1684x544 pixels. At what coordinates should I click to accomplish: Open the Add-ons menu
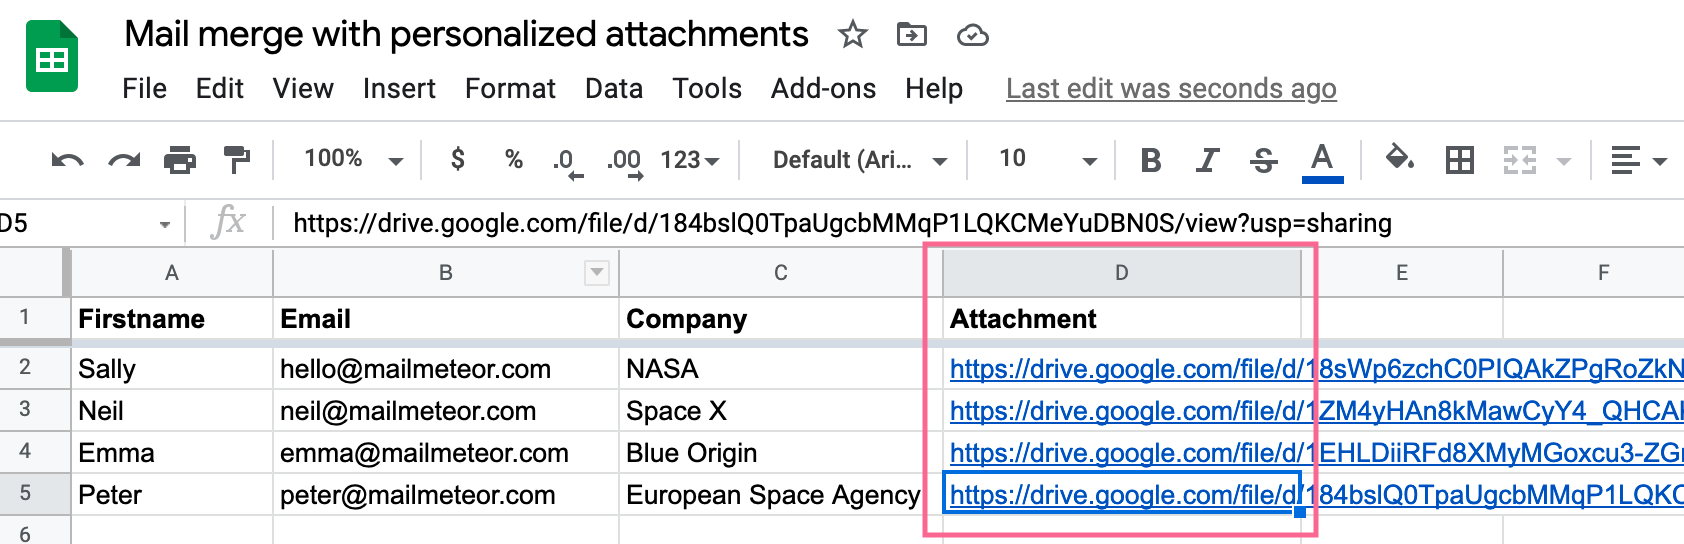pyautogui.click(x=823, y=89)
